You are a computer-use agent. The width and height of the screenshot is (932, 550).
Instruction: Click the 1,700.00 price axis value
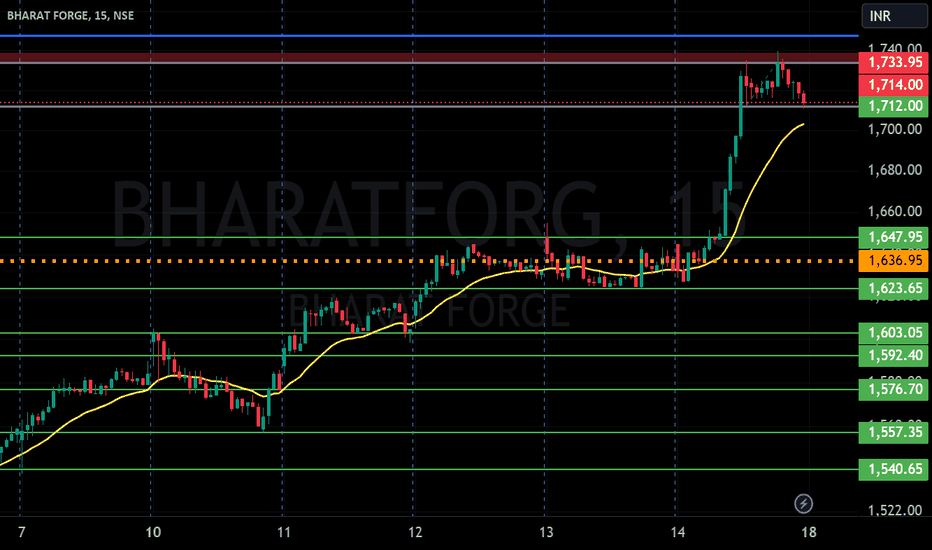(x=895, y=129)
